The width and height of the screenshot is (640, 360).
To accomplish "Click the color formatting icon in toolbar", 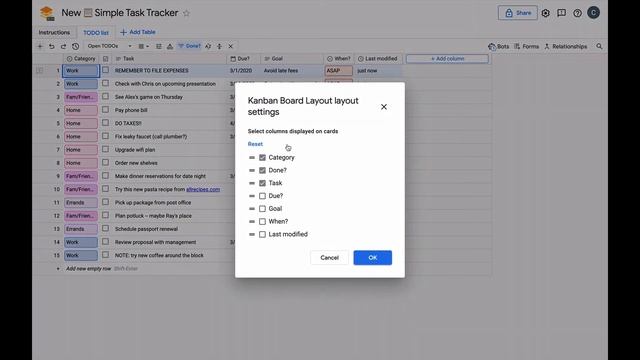I will pyautogui.click(x=170, y=46).
